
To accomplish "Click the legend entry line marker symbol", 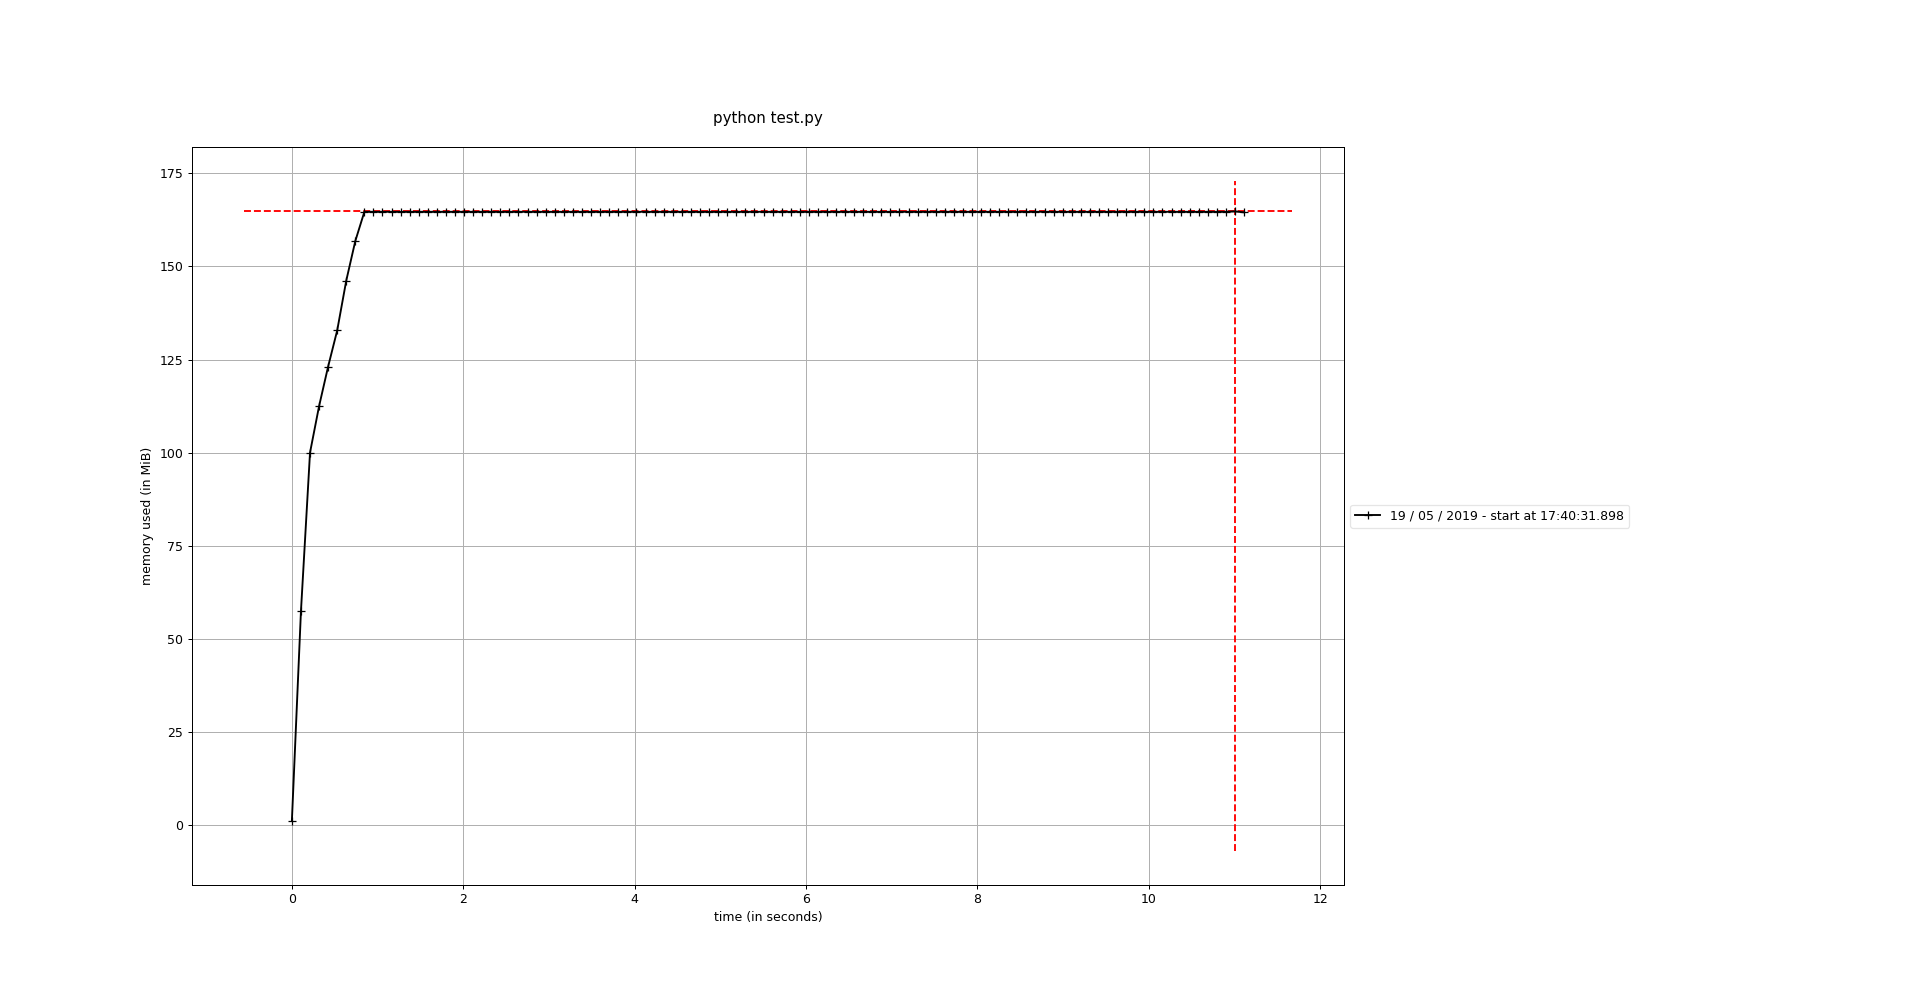I will tap(1368, 515).
